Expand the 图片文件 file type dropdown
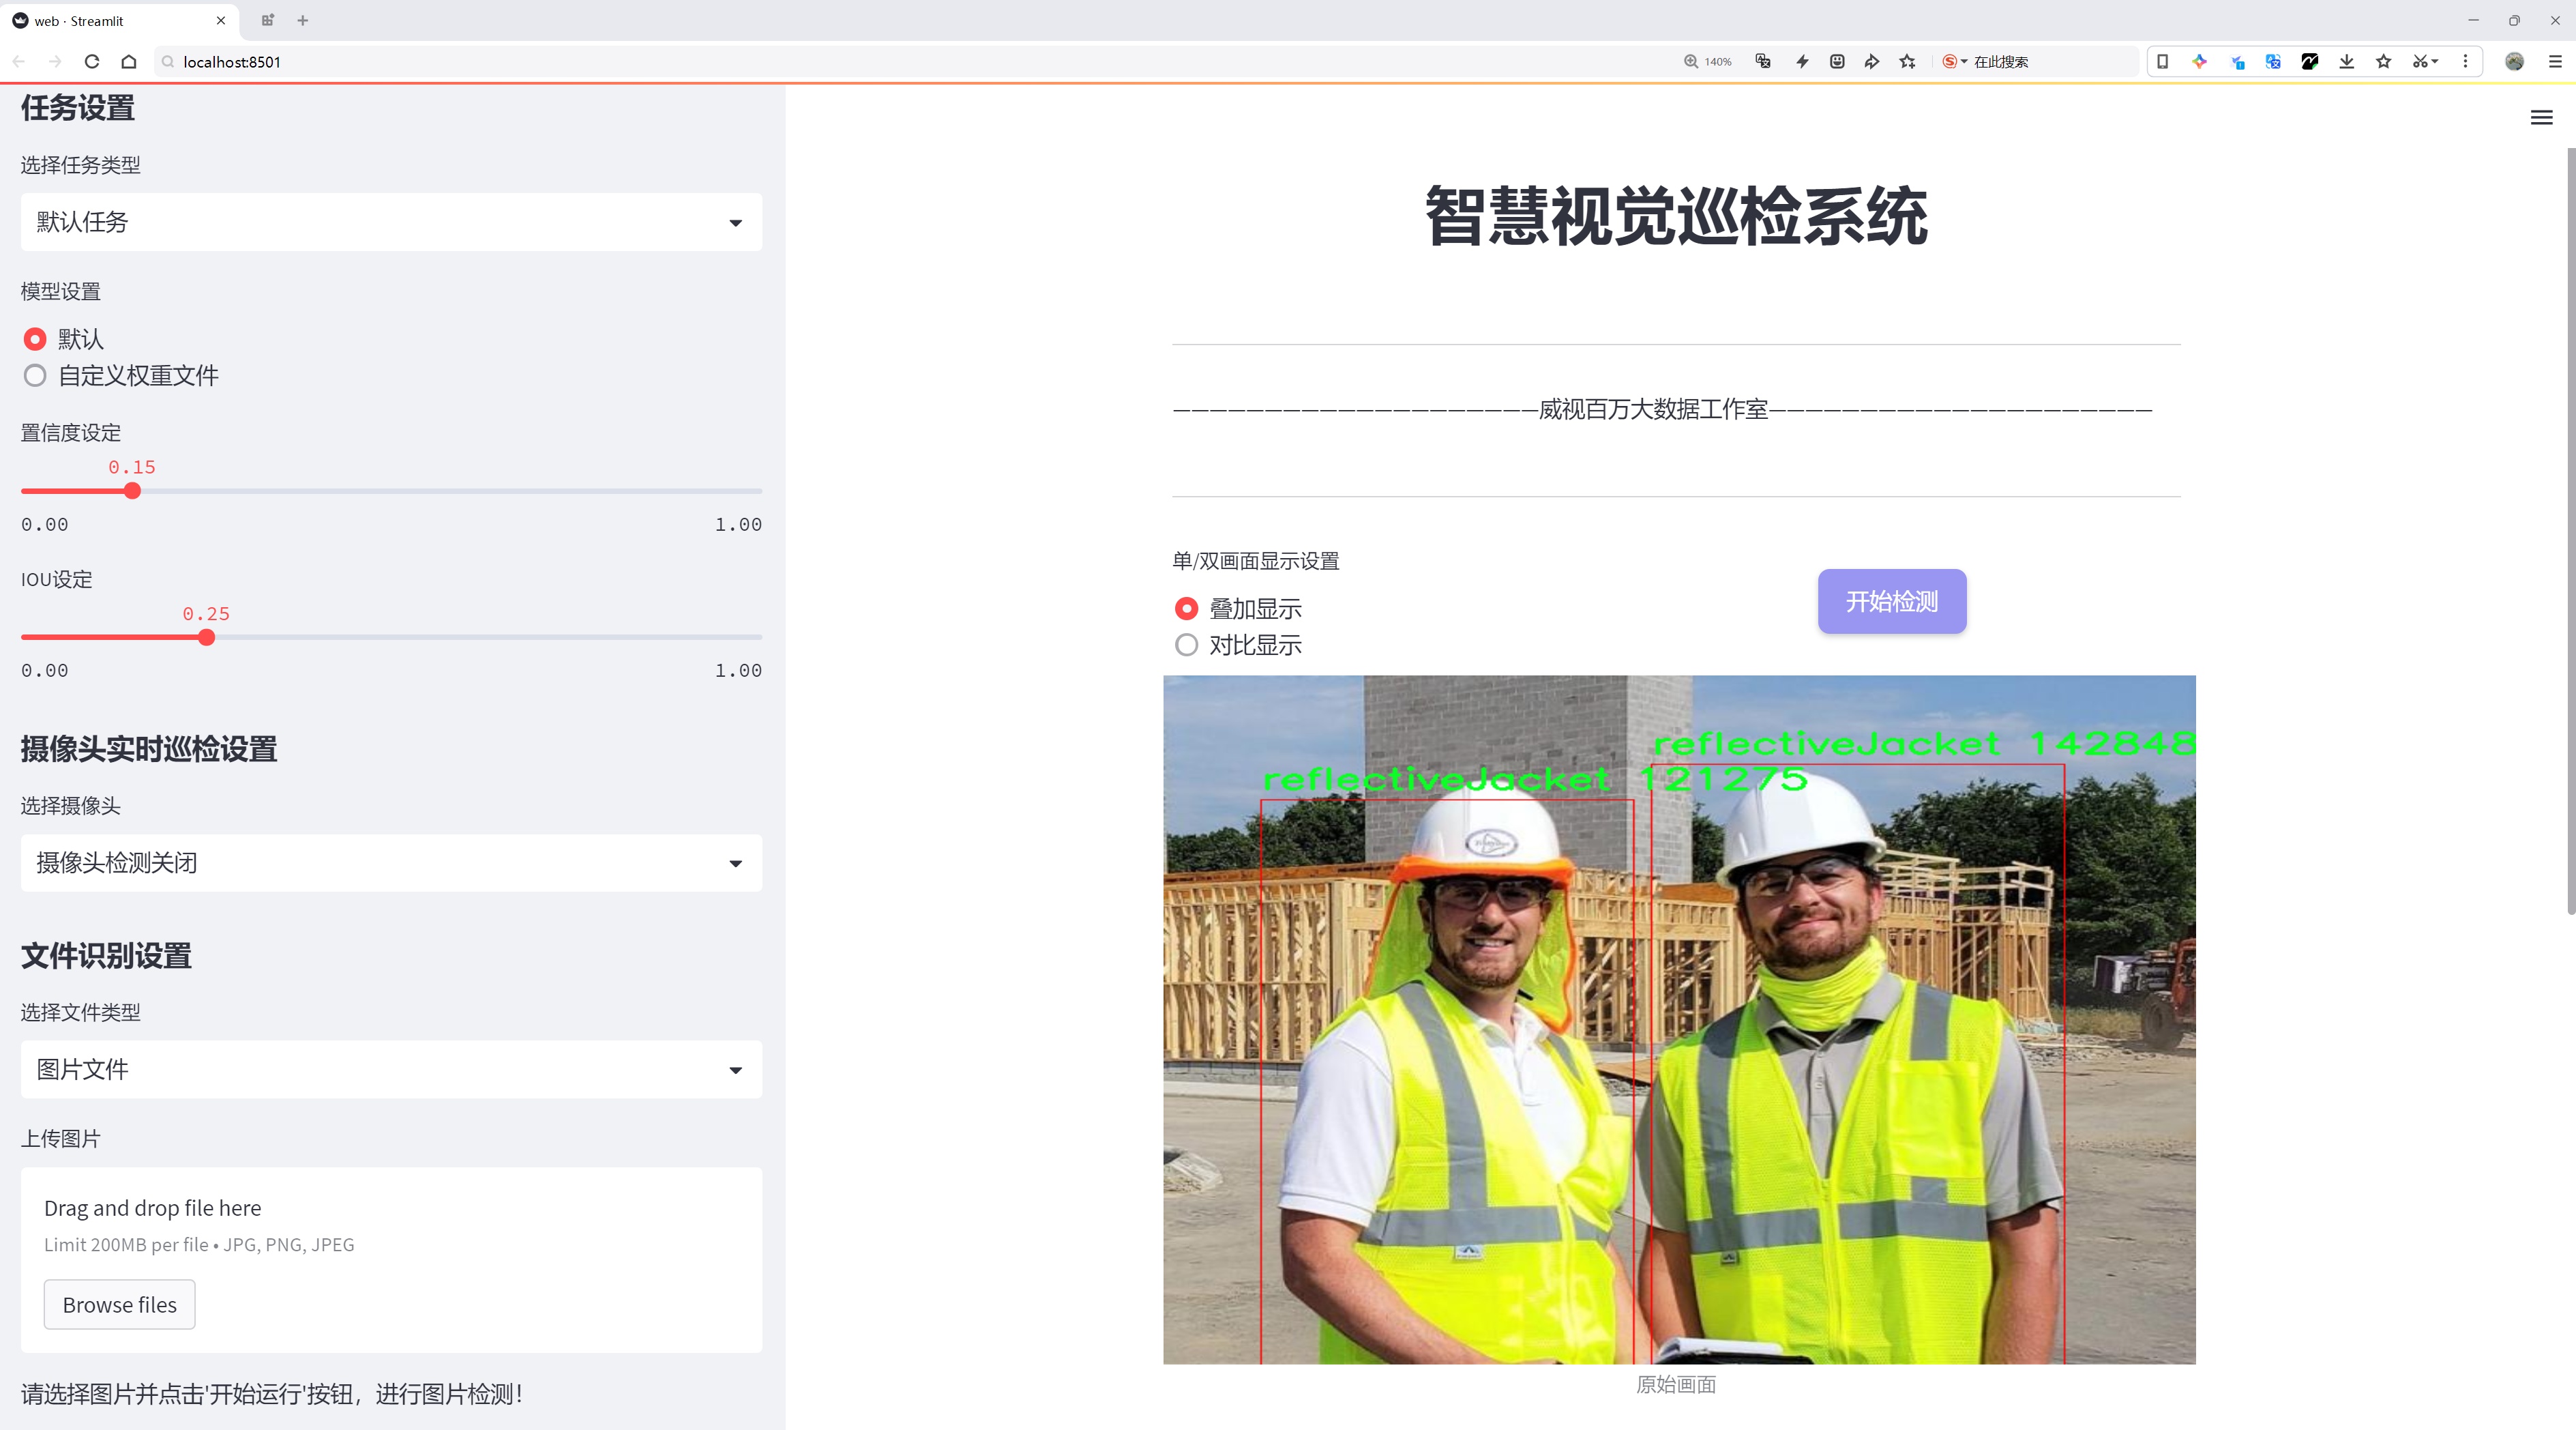This screenshot has width=2576, height=1430. coord(391,1069)
